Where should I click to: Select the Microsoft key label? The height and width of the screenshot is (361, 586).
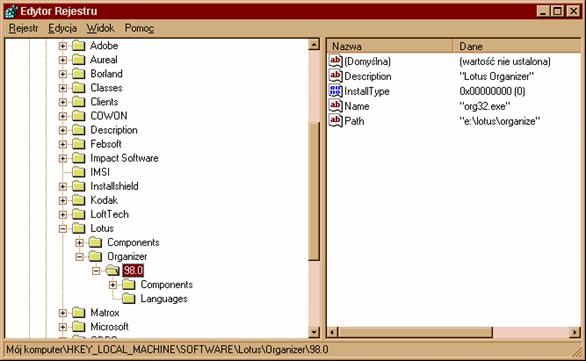tap(110, 327)
